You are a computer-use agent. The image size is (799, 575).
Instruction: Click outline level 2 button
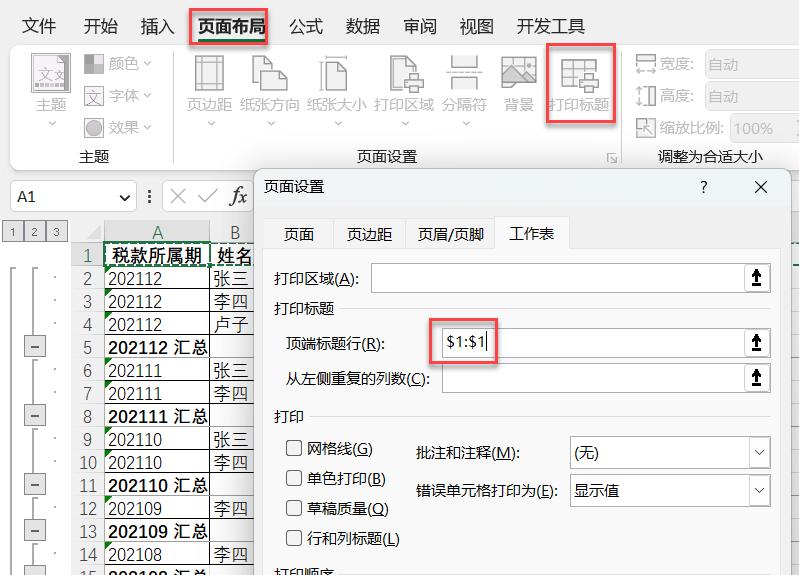click(x=34, y=232)
